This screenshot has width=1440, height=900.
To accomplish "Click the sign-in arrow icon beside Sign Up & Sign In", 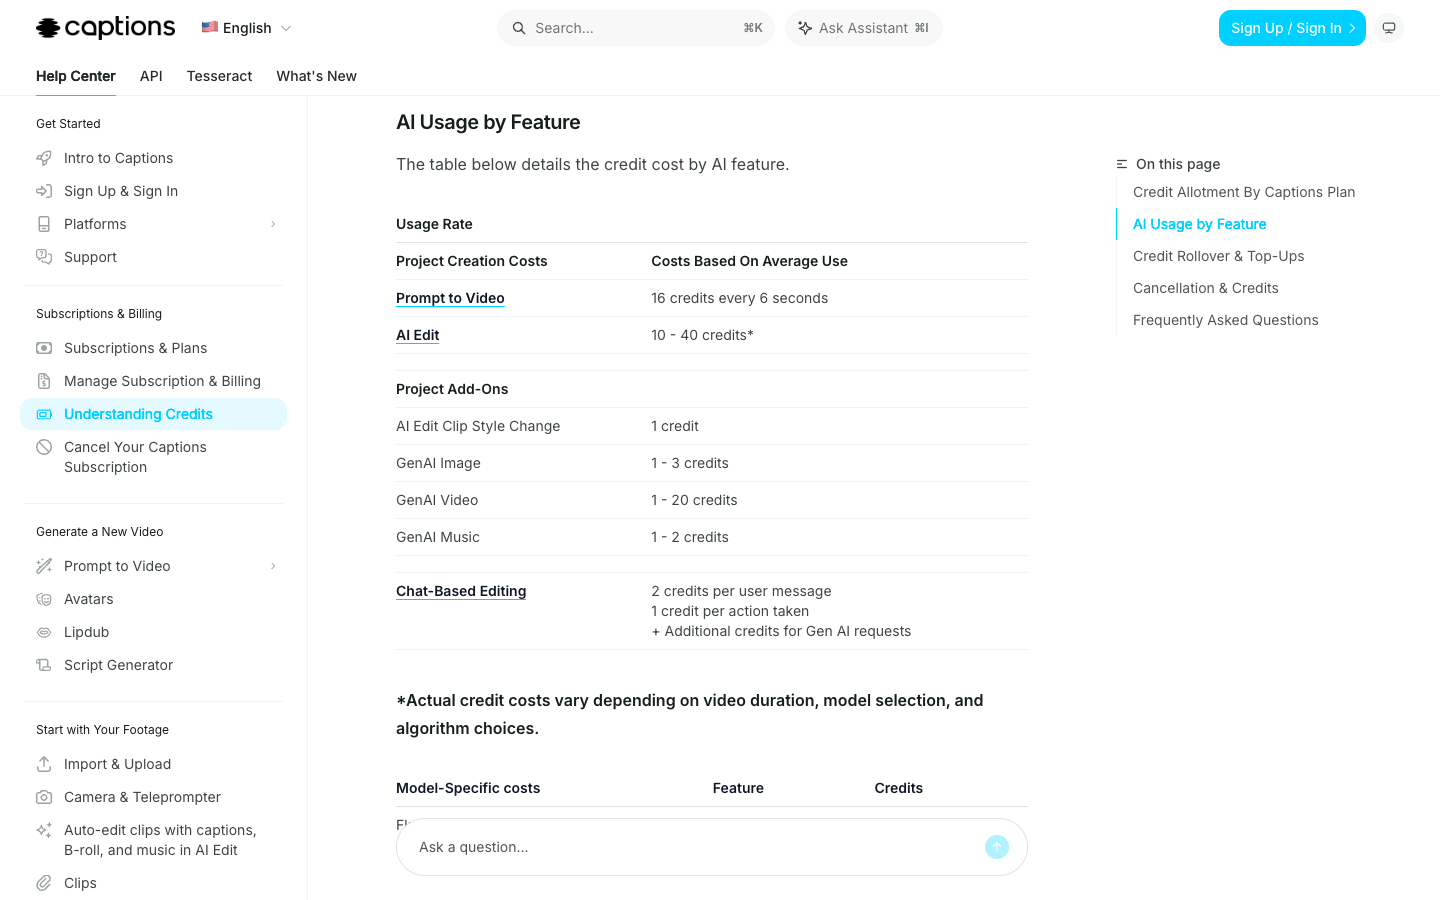I will click(44, 191).
